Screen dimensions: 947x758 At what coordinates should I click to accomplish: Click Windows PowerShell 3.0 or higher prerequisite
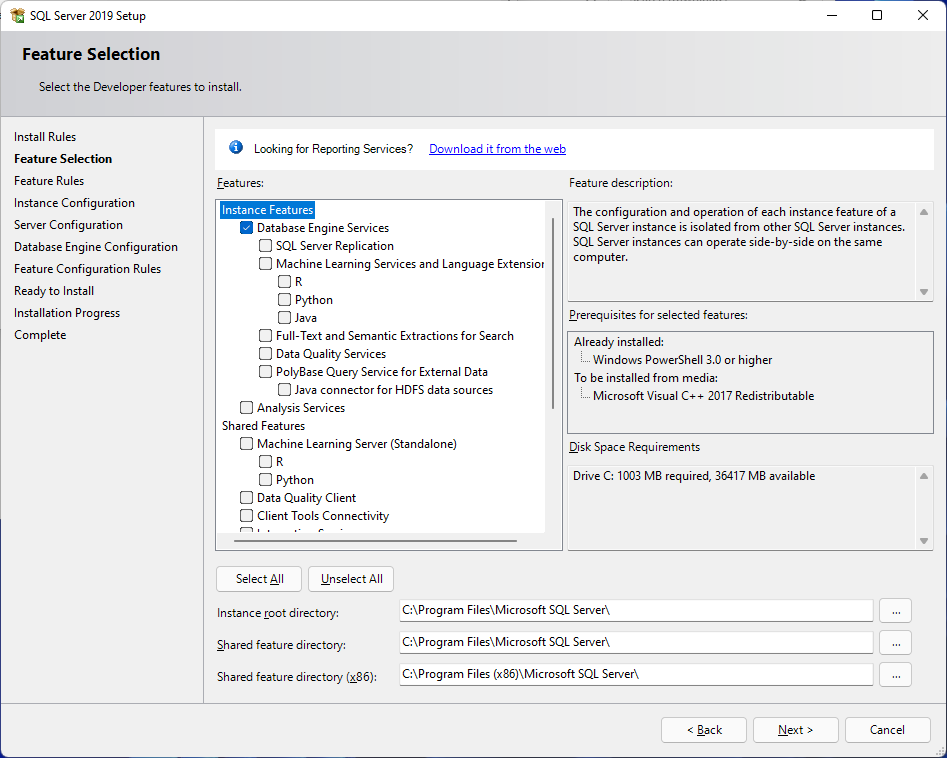tap(682, 360)
